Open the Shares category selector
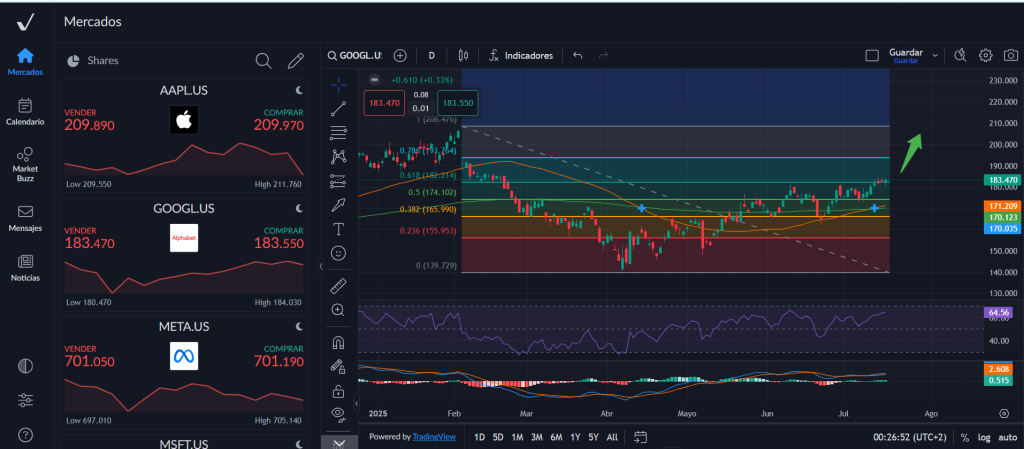 (x=93, y=61)
